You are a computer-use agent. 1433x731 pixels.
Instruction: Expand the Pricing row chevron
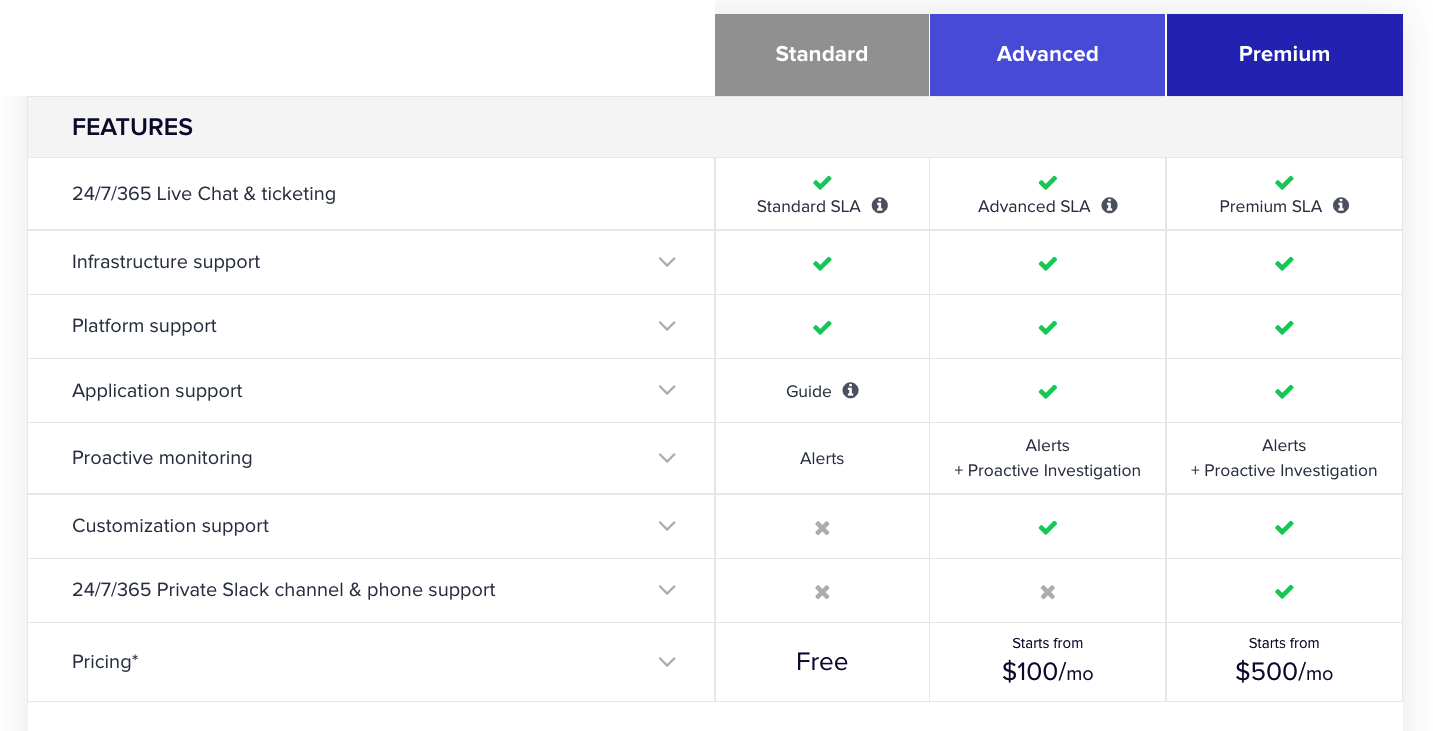(667, 662)
